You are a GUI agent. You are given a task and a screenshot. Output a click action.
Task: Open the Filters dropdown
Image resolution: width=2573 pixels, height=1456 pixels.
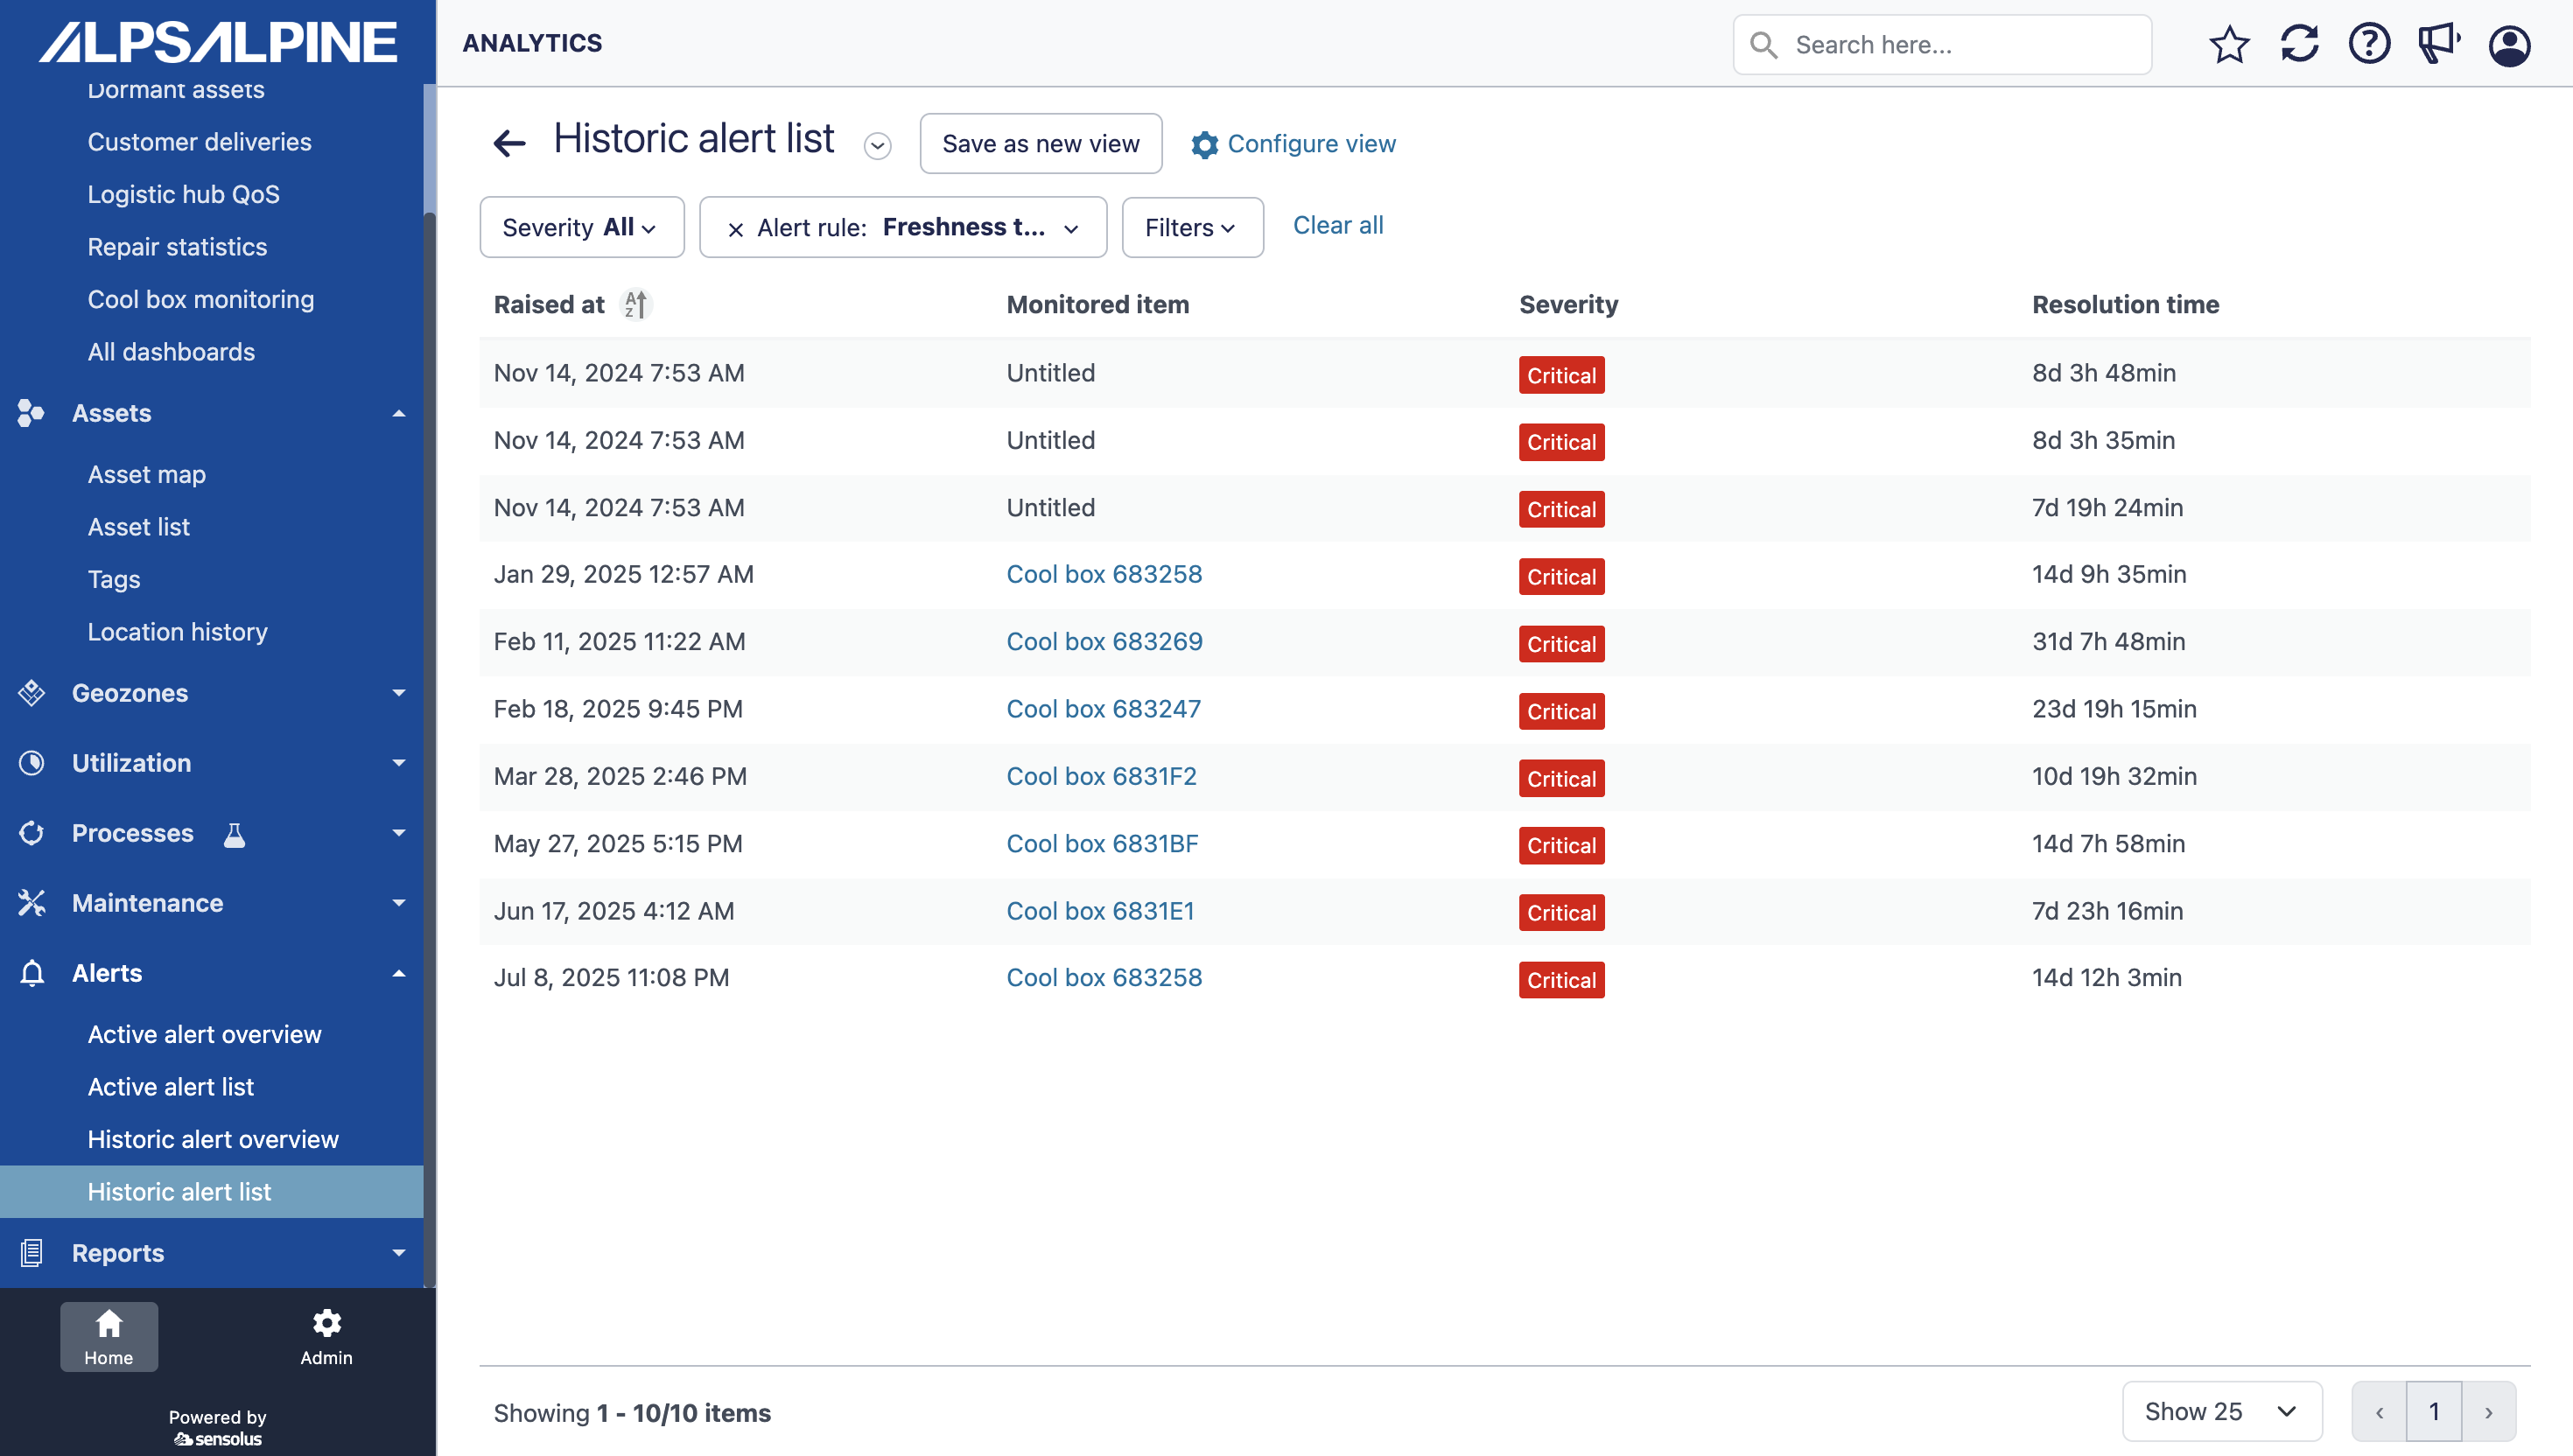[1191, 228]
